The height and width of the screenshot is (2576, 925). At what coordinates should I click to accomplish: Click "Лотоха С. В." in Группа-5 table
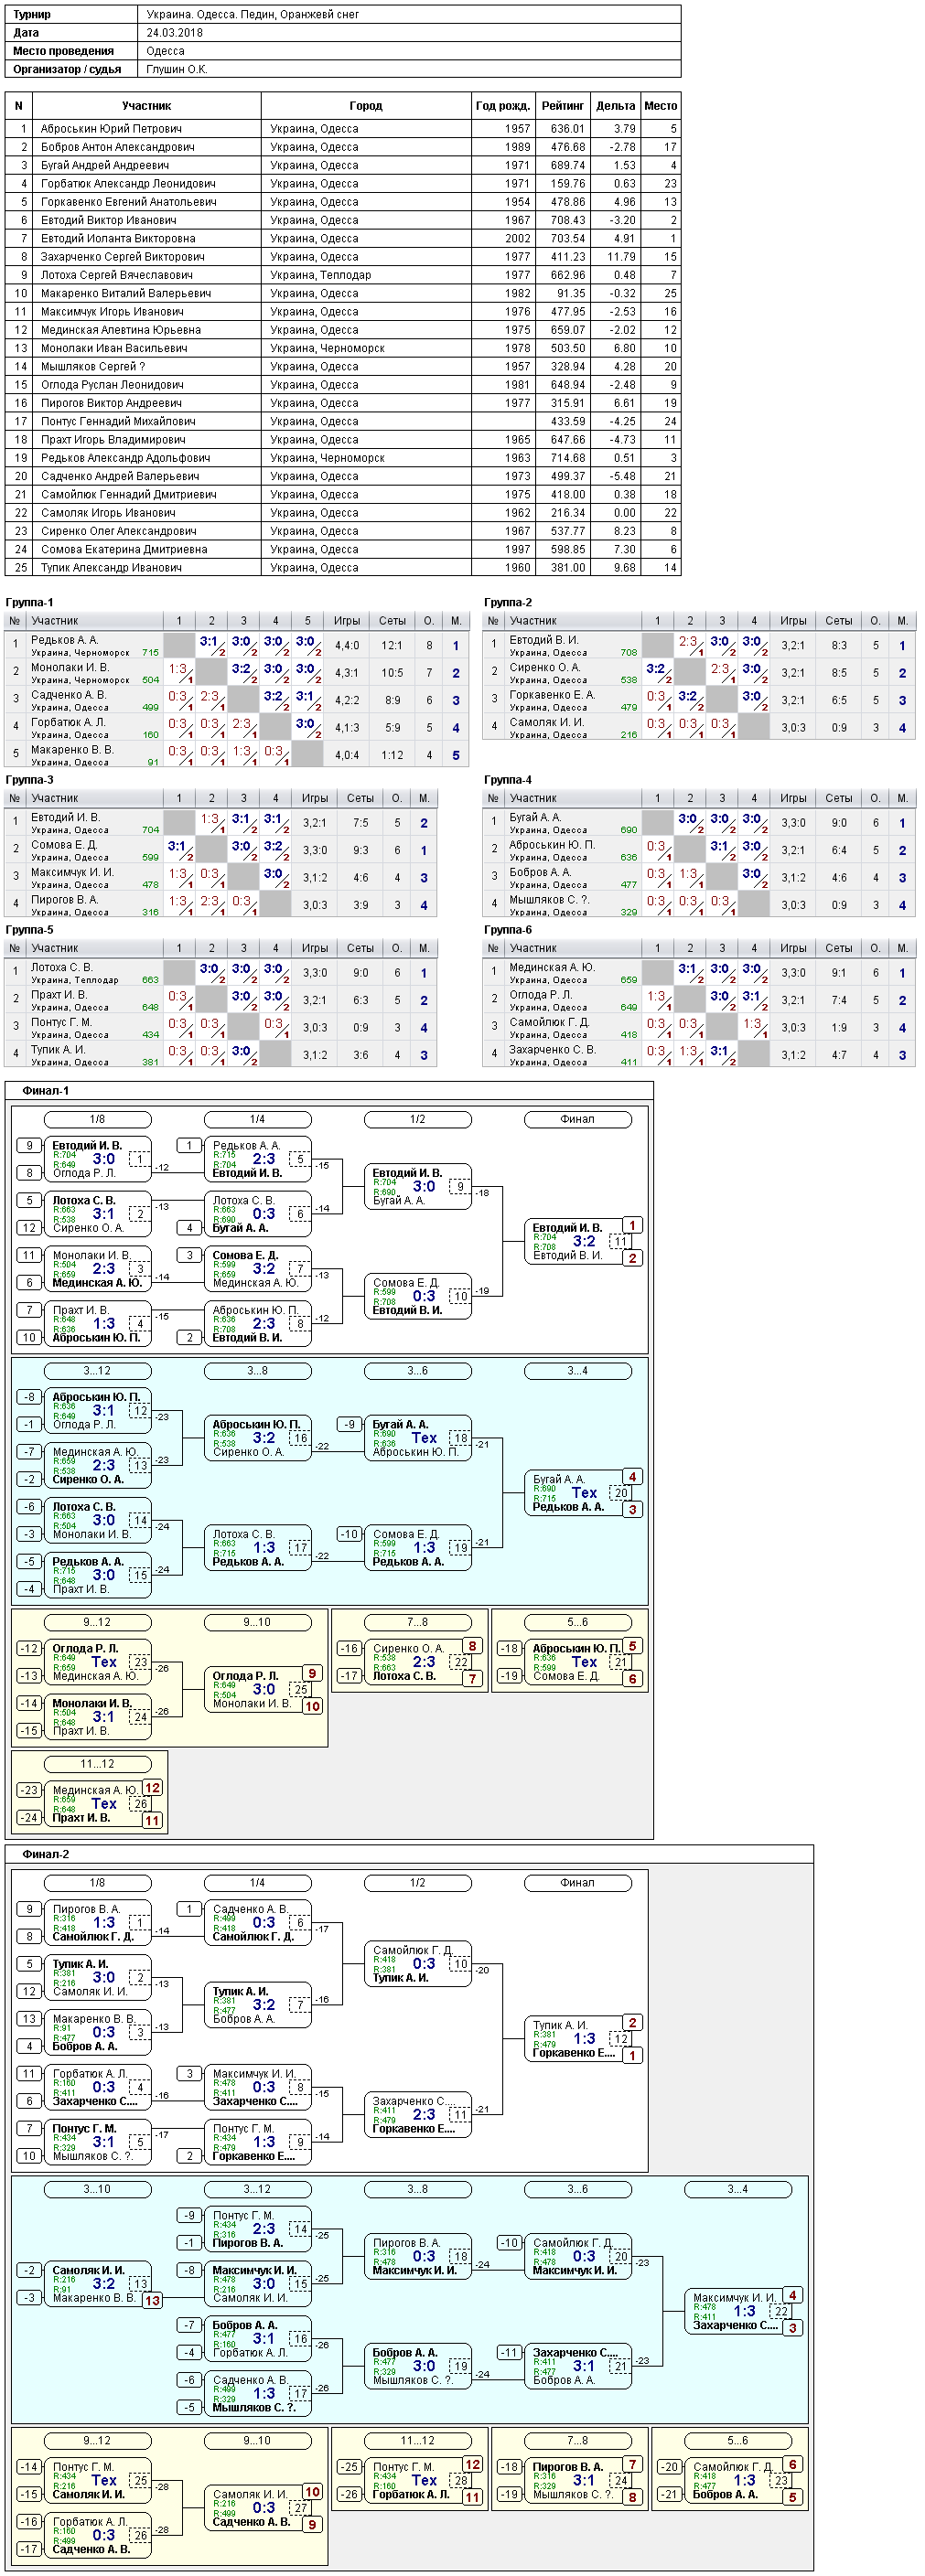coord(62,967)
